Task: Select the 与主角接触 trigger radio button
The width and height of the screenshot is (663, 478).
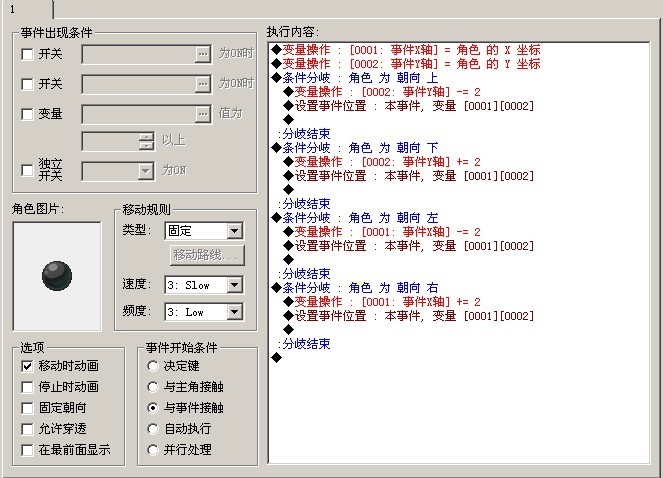Action: (153, 387)
